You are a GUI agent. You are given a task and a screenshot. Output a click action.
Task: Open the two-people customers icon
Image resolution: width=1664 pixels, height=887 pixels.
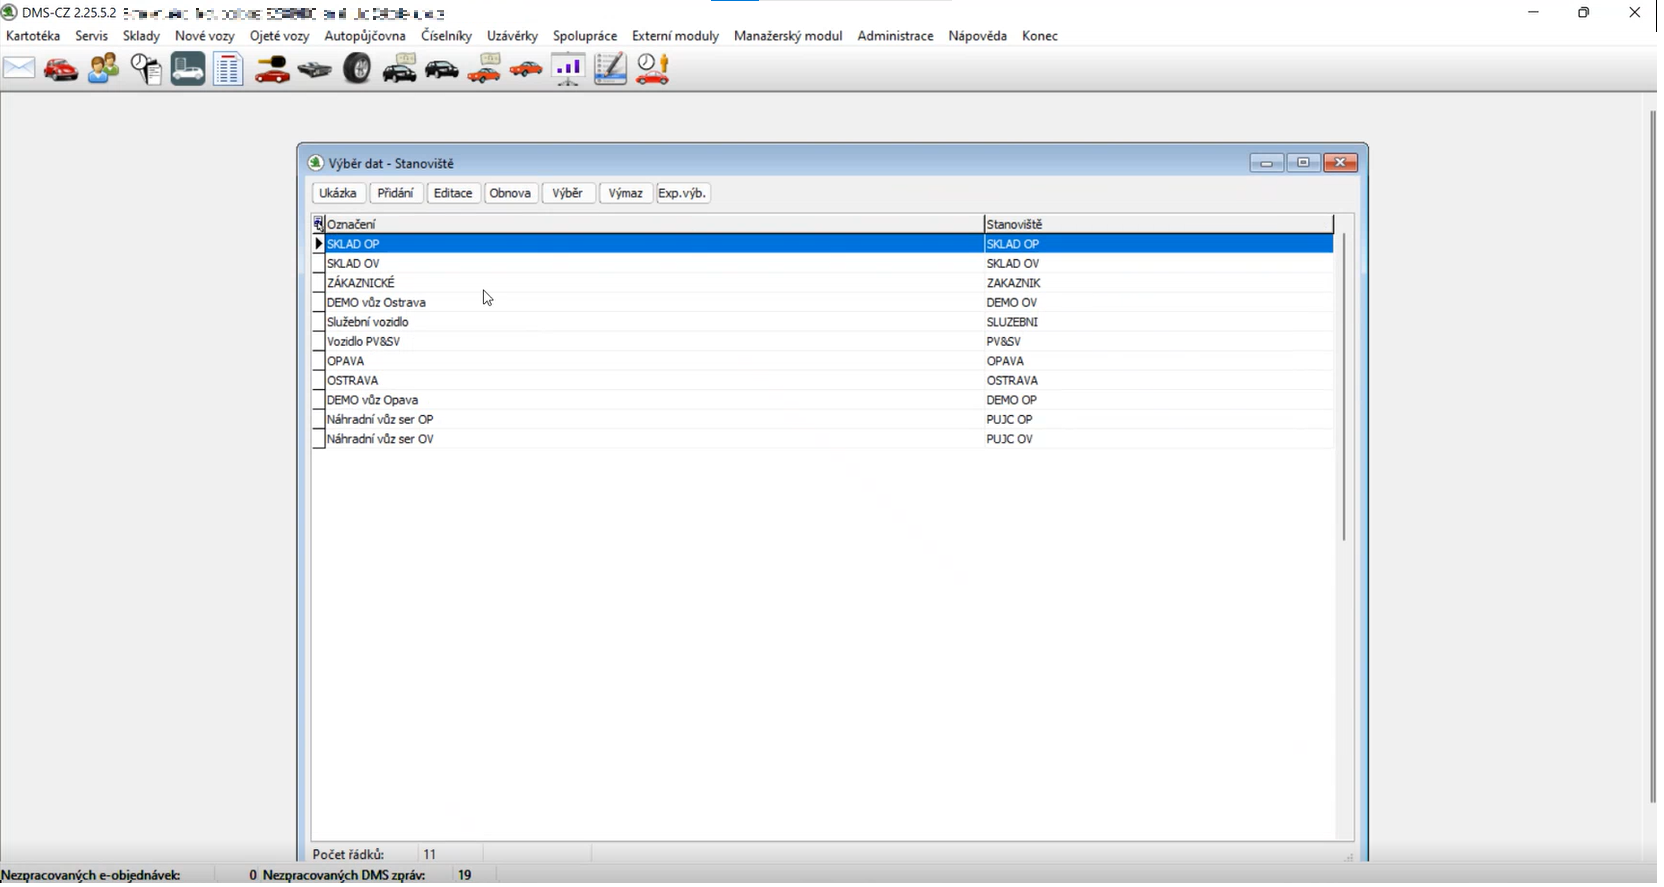103,69
